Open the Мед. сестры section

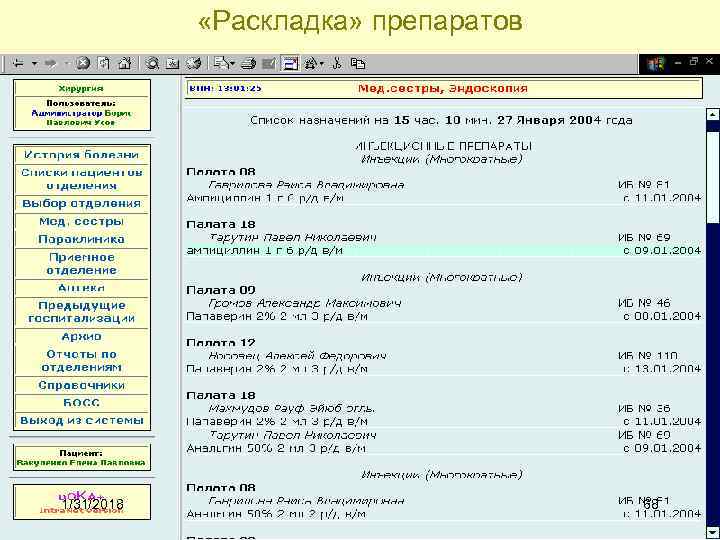(x=82, y=221)
